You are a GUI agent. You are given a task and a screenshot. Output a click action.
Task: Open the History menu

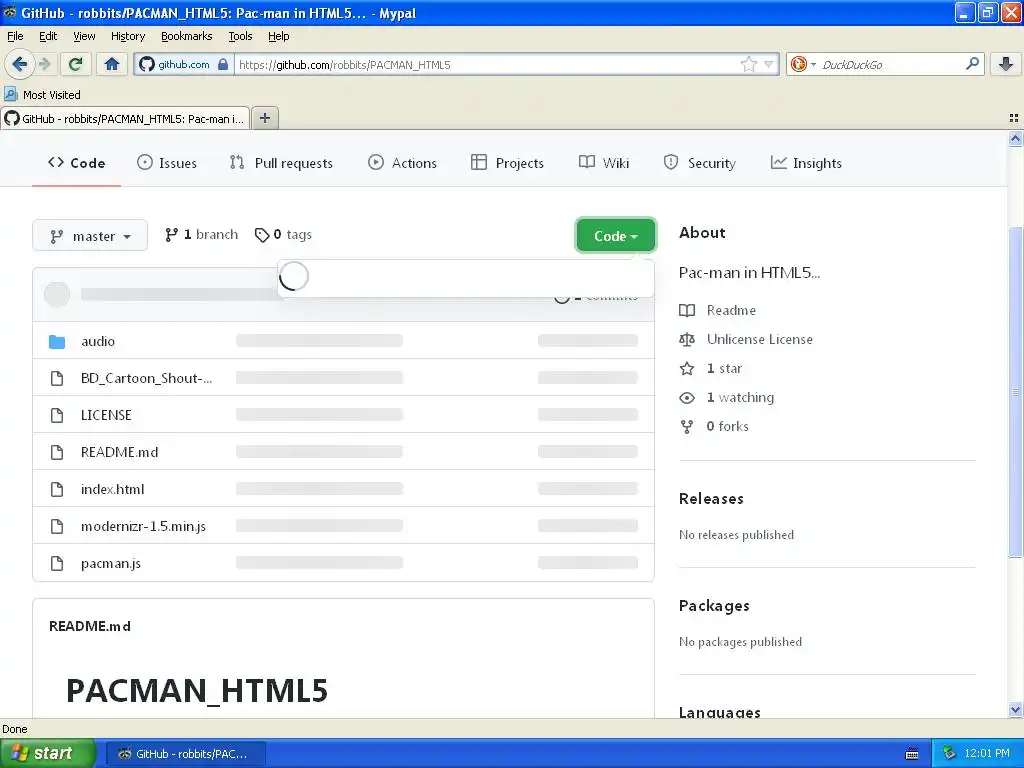coord(127,36)
